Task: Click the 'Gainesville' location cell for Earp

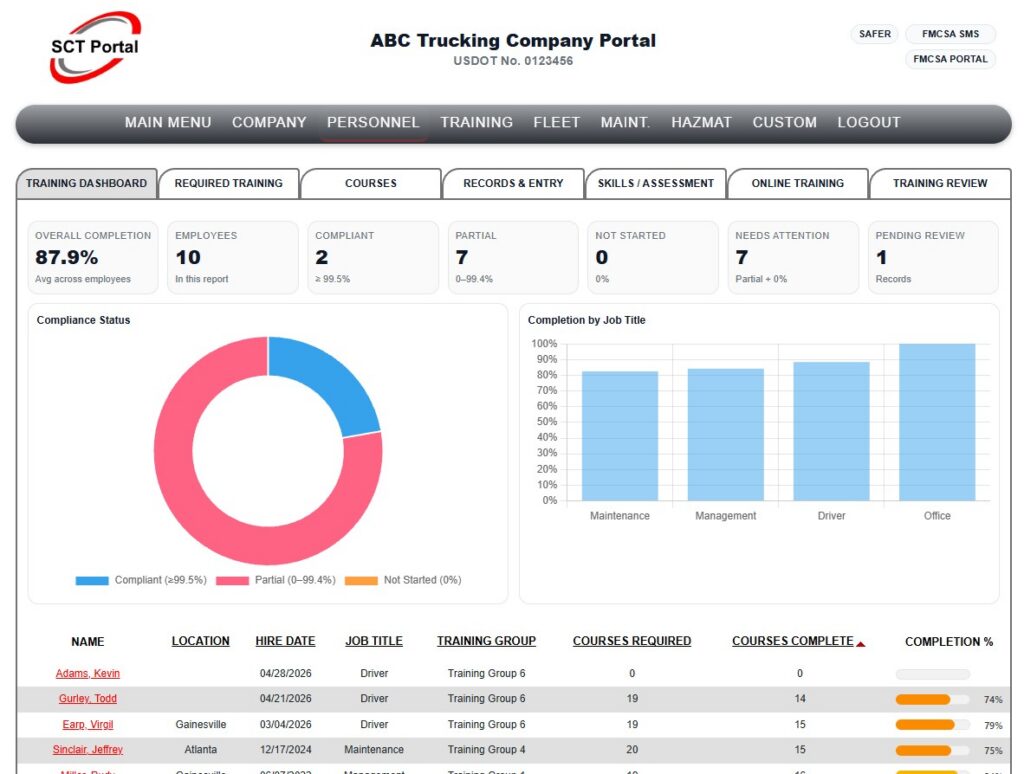Action: click(x=200, y=724)
